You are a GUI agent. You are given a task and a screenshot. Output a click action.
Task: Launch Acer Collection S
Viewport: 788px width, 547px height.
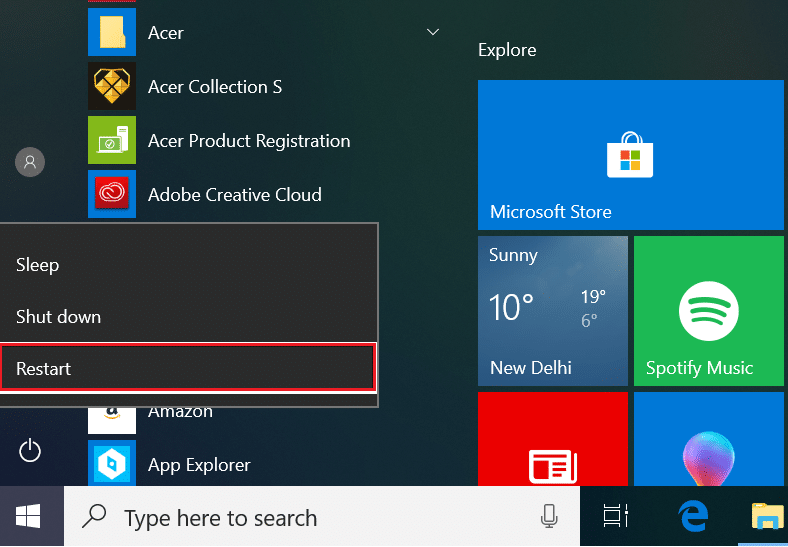point(214,87)
